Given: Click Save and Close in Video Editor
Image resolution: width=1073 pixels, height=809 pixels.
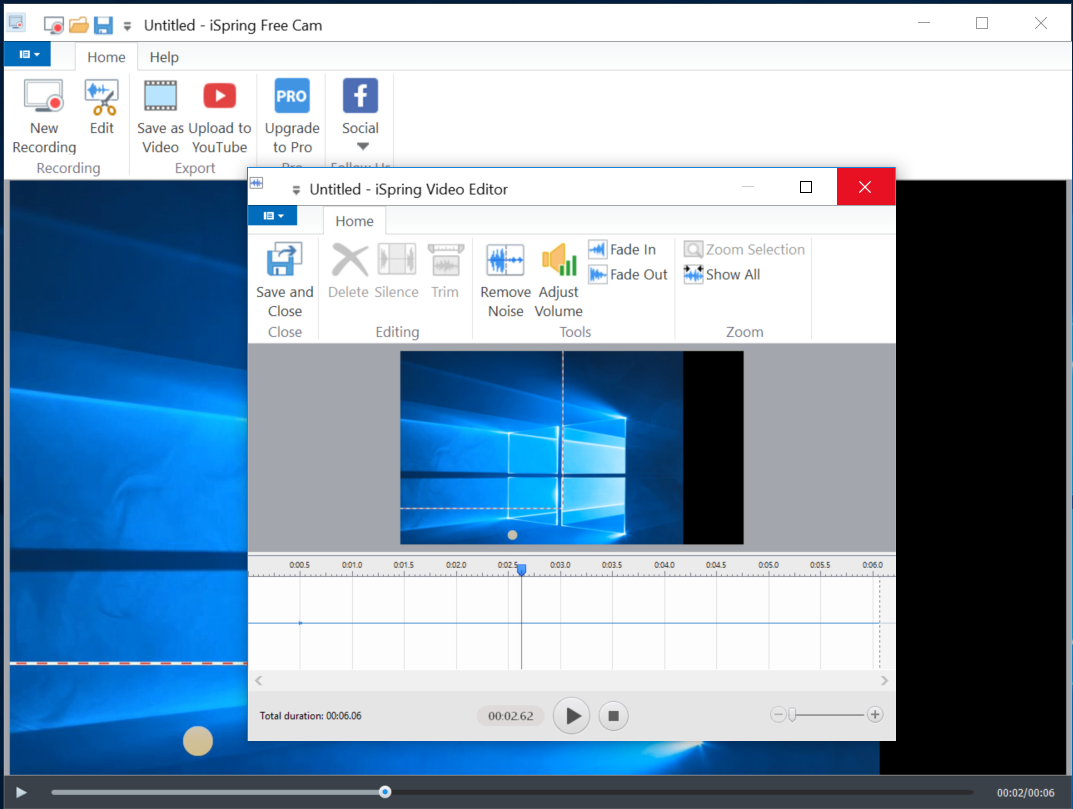Looking at the screenshot, I should (284, 280).
